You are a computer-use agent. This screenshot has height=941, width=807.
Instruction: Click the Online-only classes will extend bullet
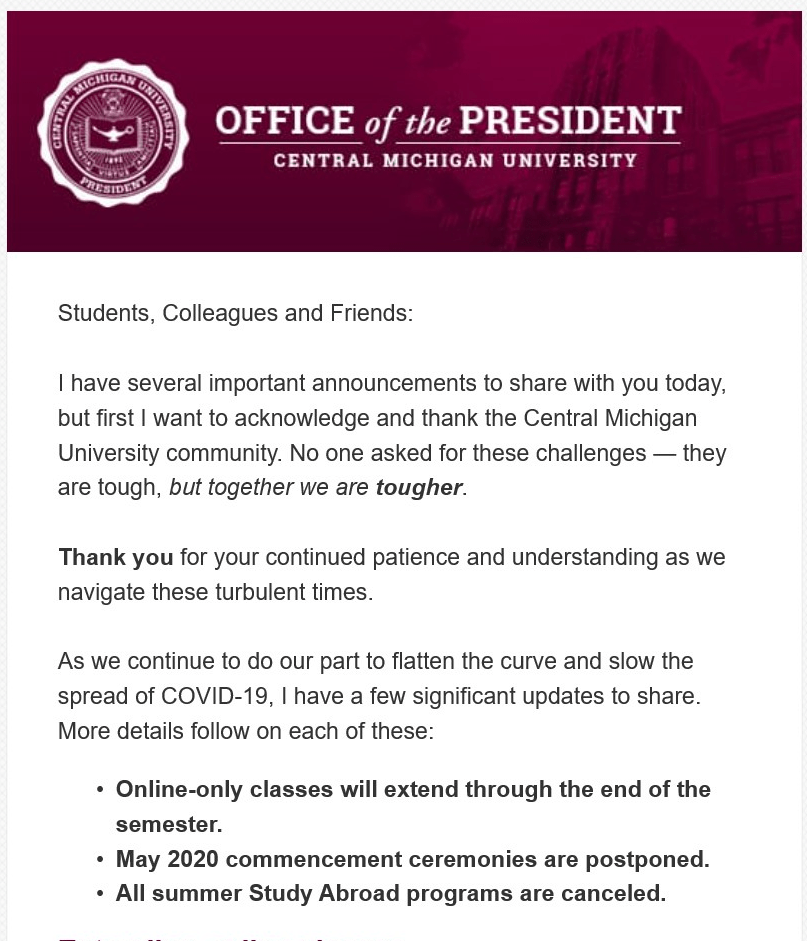[413, 789]
